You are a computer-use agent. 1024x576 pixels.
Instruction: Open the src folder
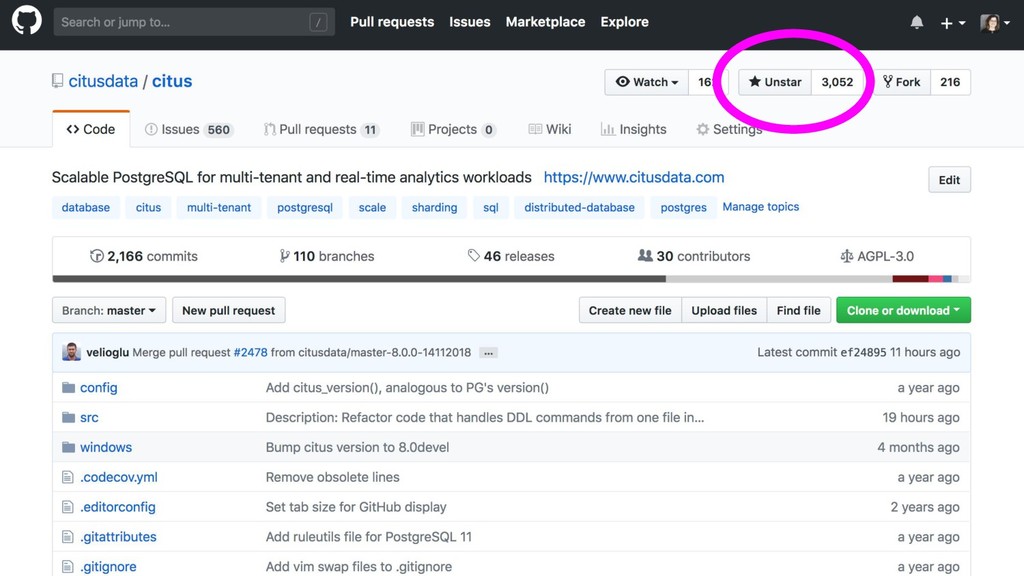tap(89, 417)
